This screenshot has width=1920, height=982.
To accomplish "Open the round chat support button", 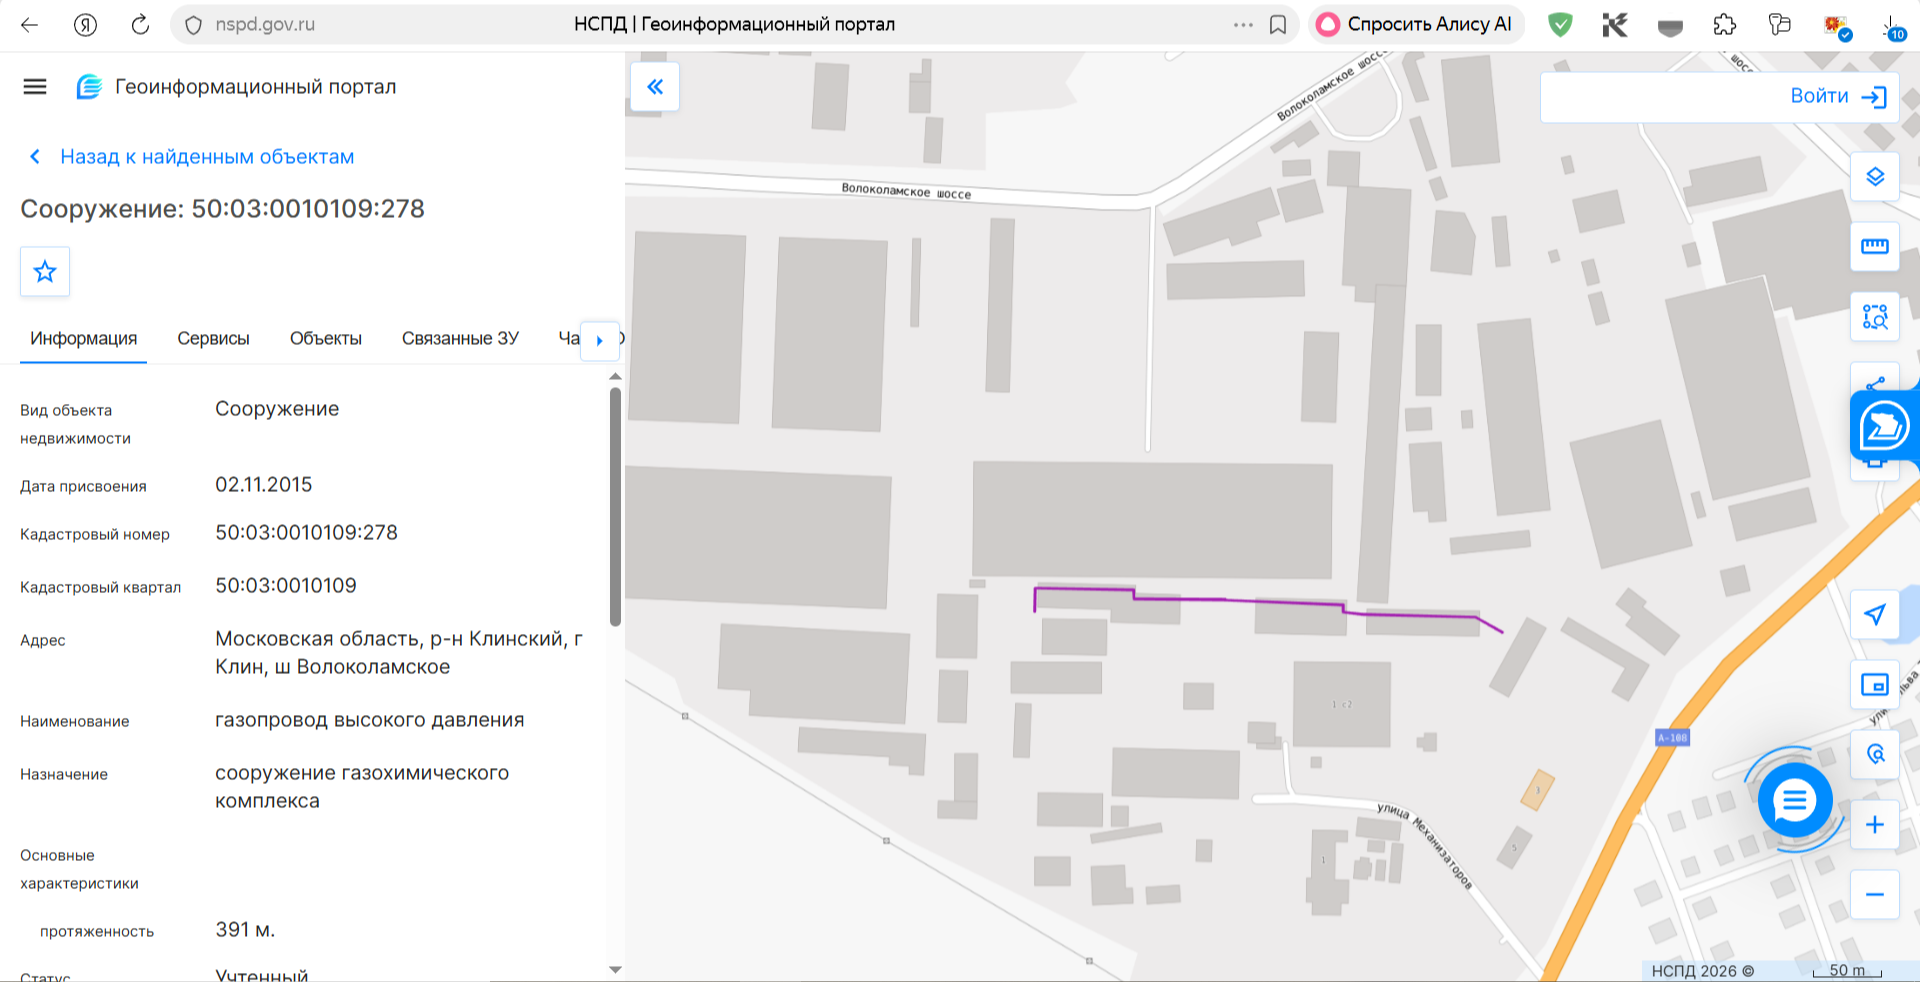I will pos(1795,800).
